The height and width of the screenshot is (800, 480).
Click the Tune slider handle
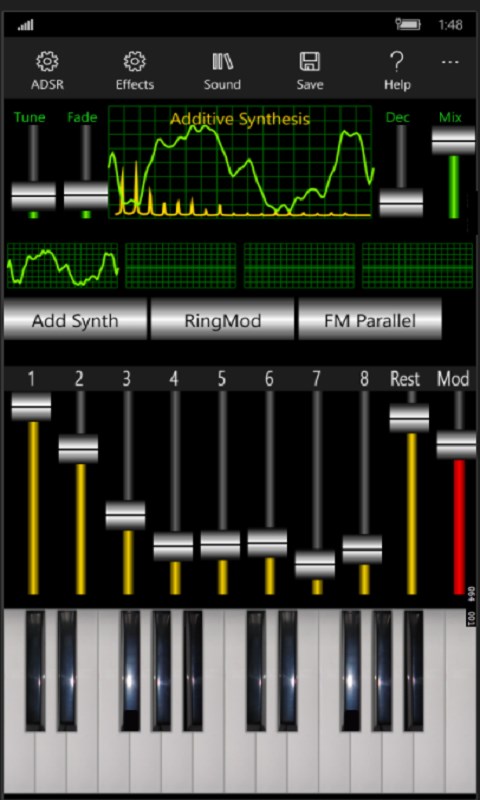[x=34, y=196]
